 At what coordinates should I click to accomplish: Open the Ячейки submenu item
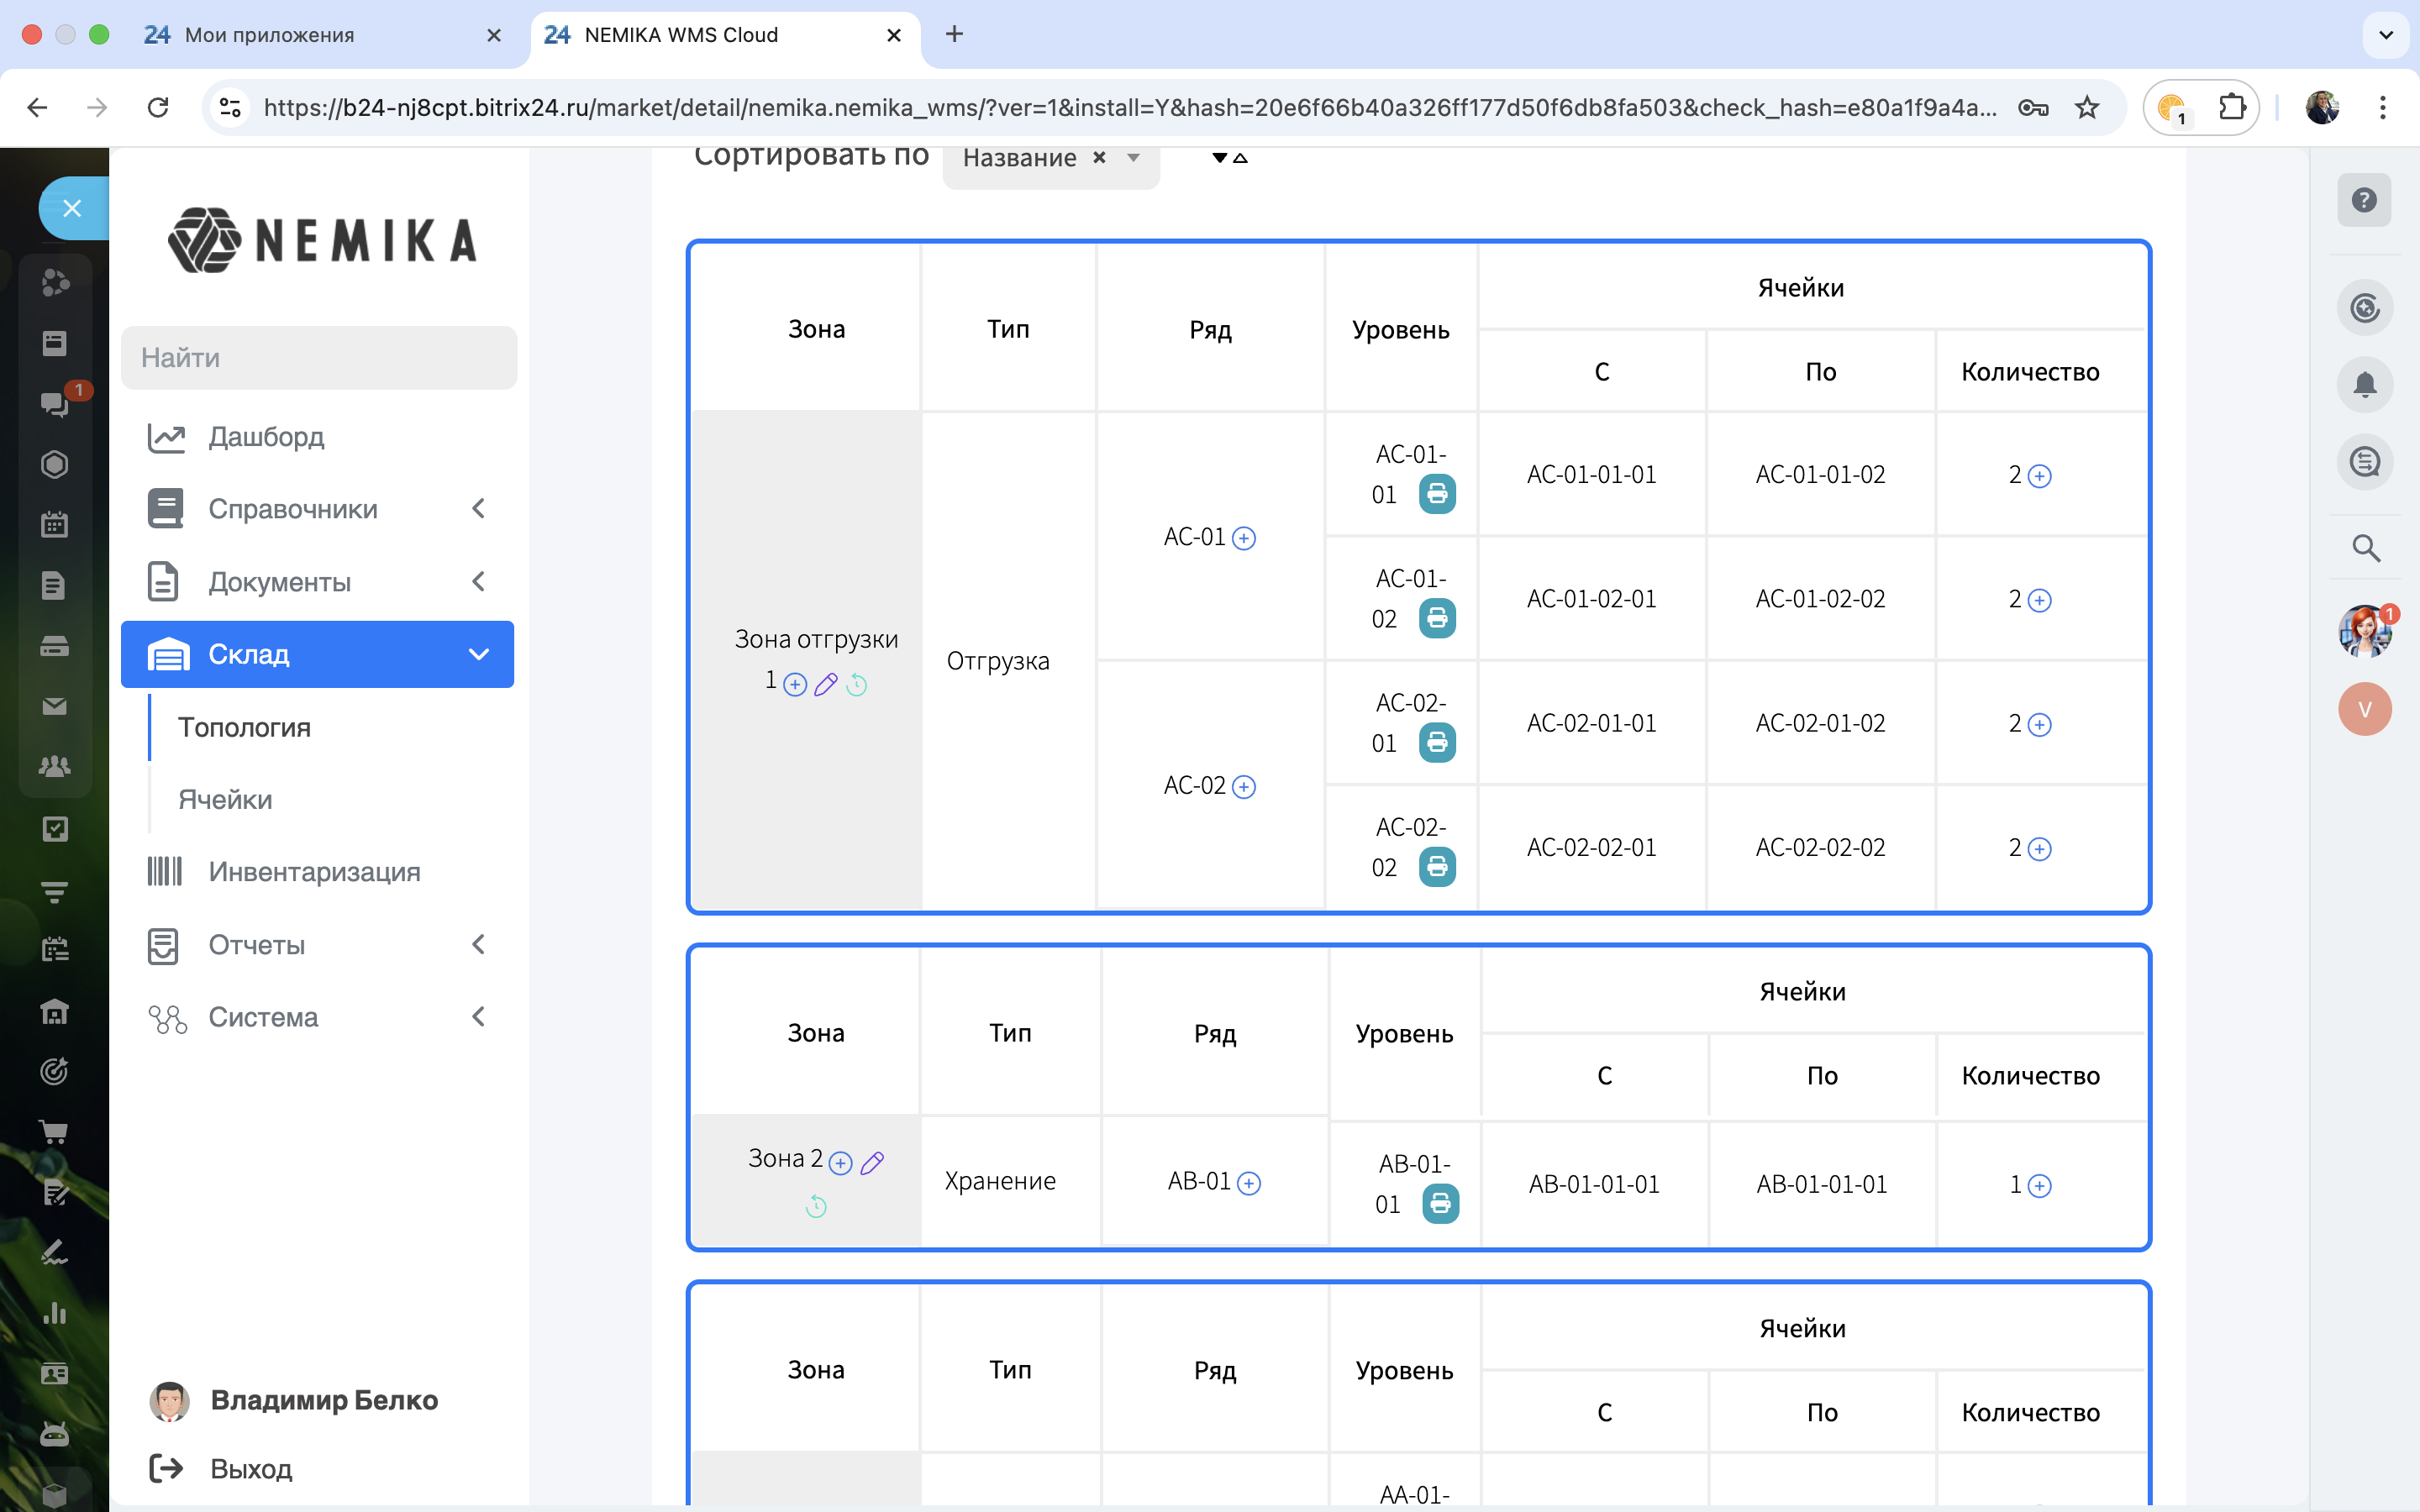tap(225, 800)
